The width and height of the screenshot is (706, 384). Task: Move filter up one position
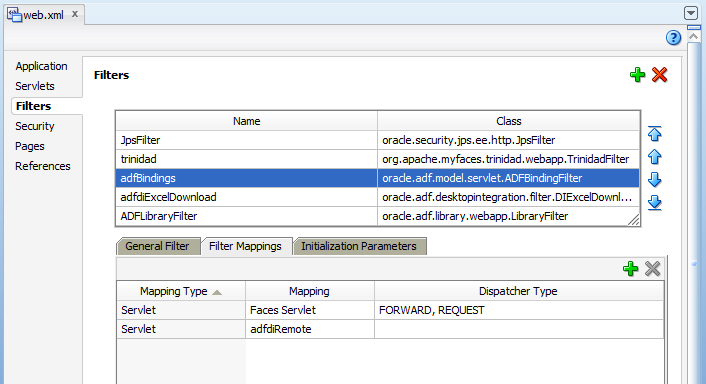click(654, 157)
